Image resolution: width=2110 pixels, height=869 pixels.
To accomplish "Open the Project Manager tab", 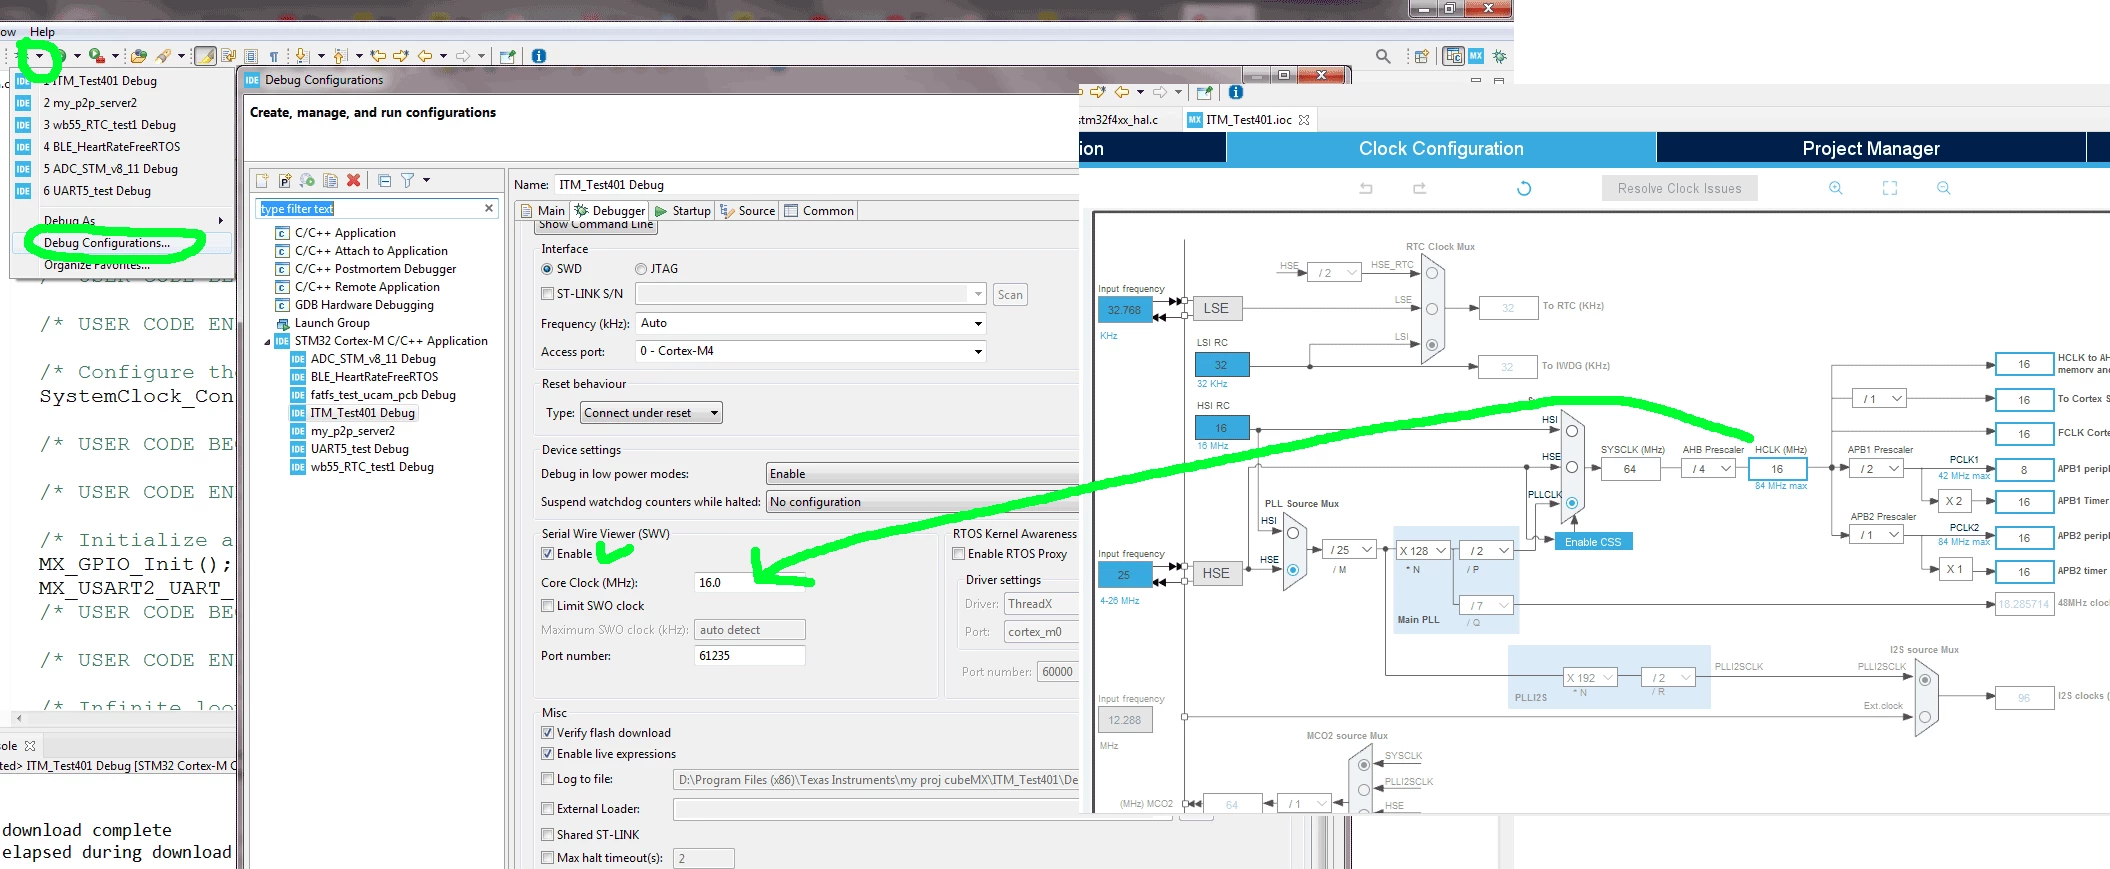I will point(1871,148).
